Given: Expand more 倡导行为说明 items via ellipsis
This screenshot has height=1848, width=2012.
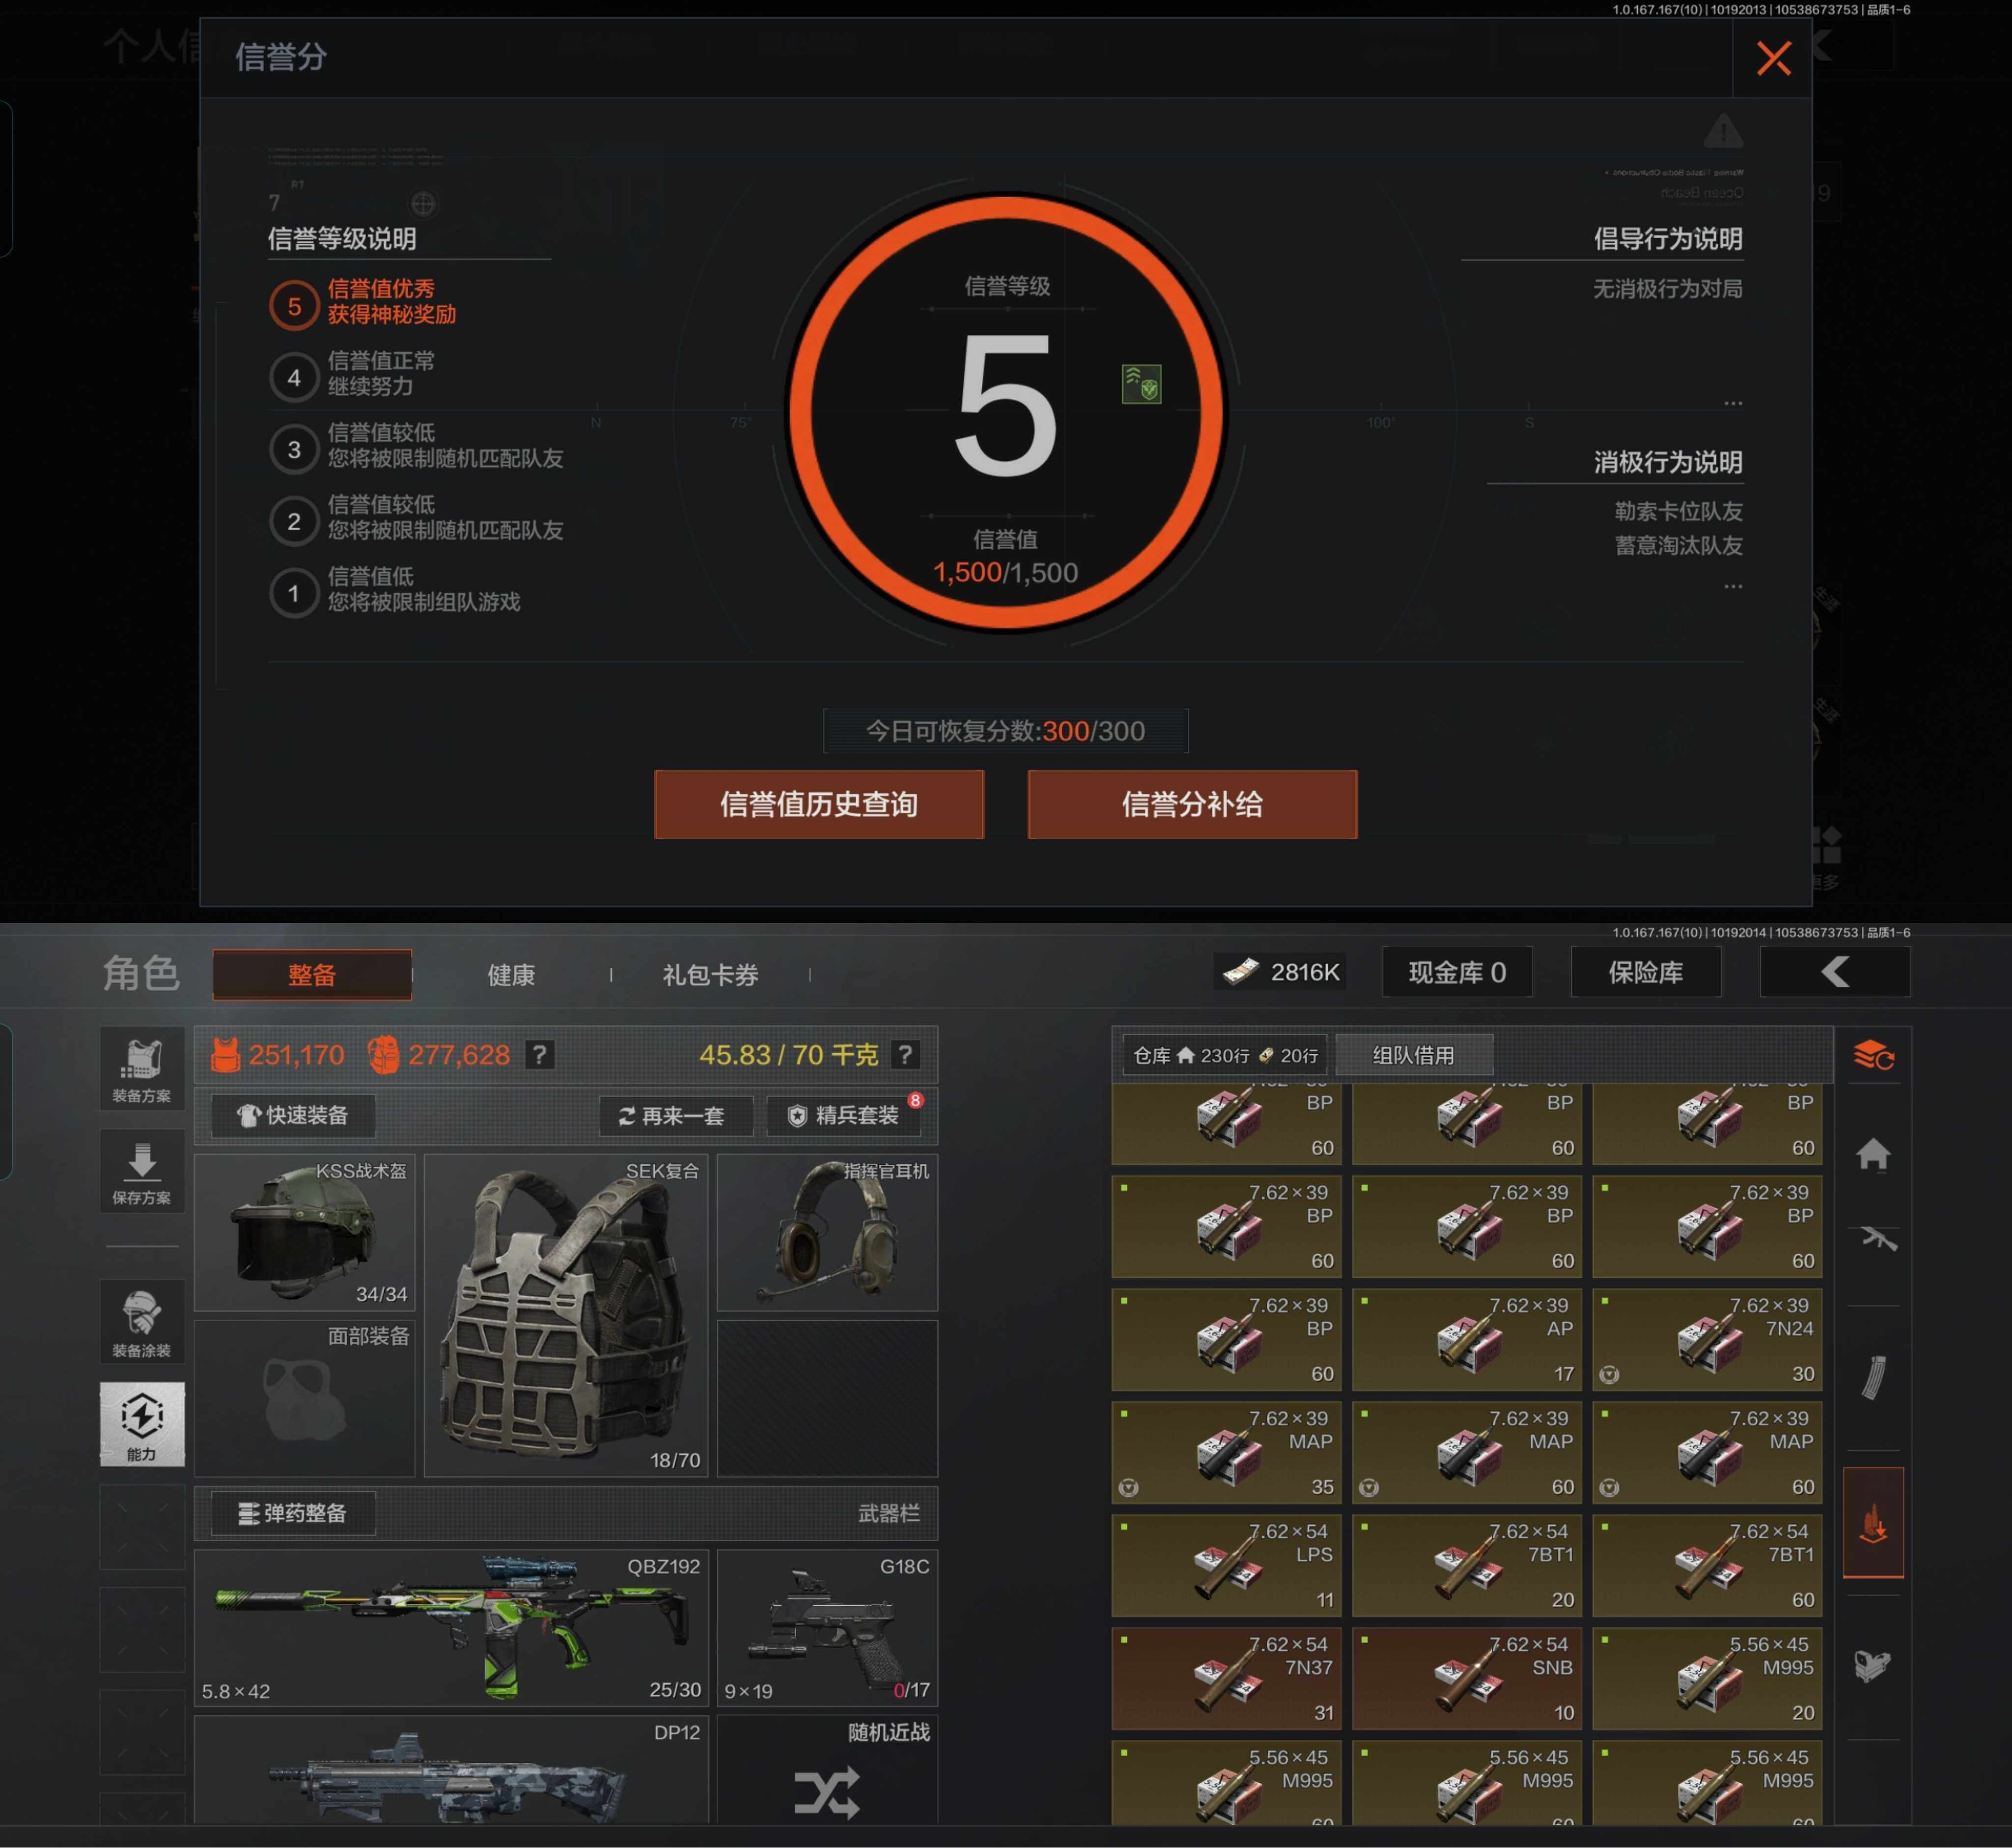Looking at the screenshot, I should pyautogui.click(x=1733, y=403).
